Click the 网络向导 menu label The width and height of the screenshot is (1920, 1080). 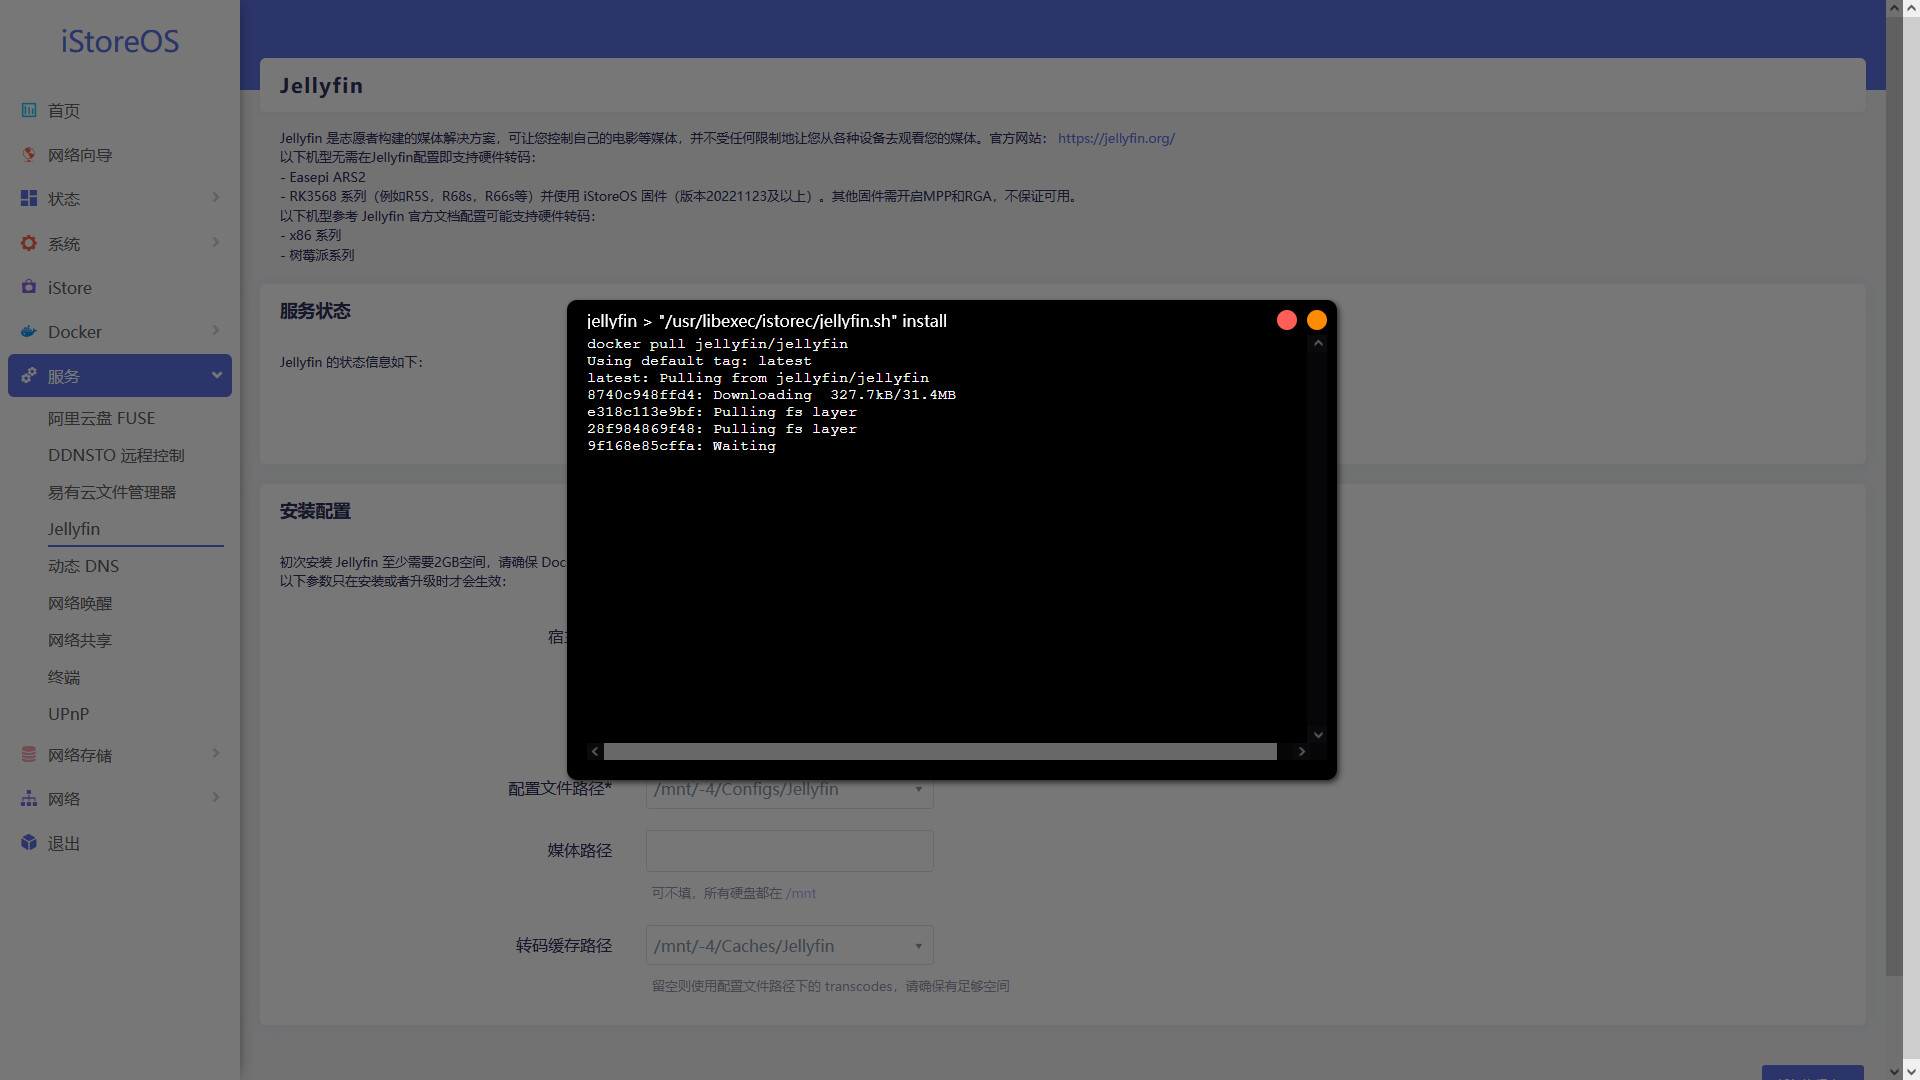[x=80, y=155]
